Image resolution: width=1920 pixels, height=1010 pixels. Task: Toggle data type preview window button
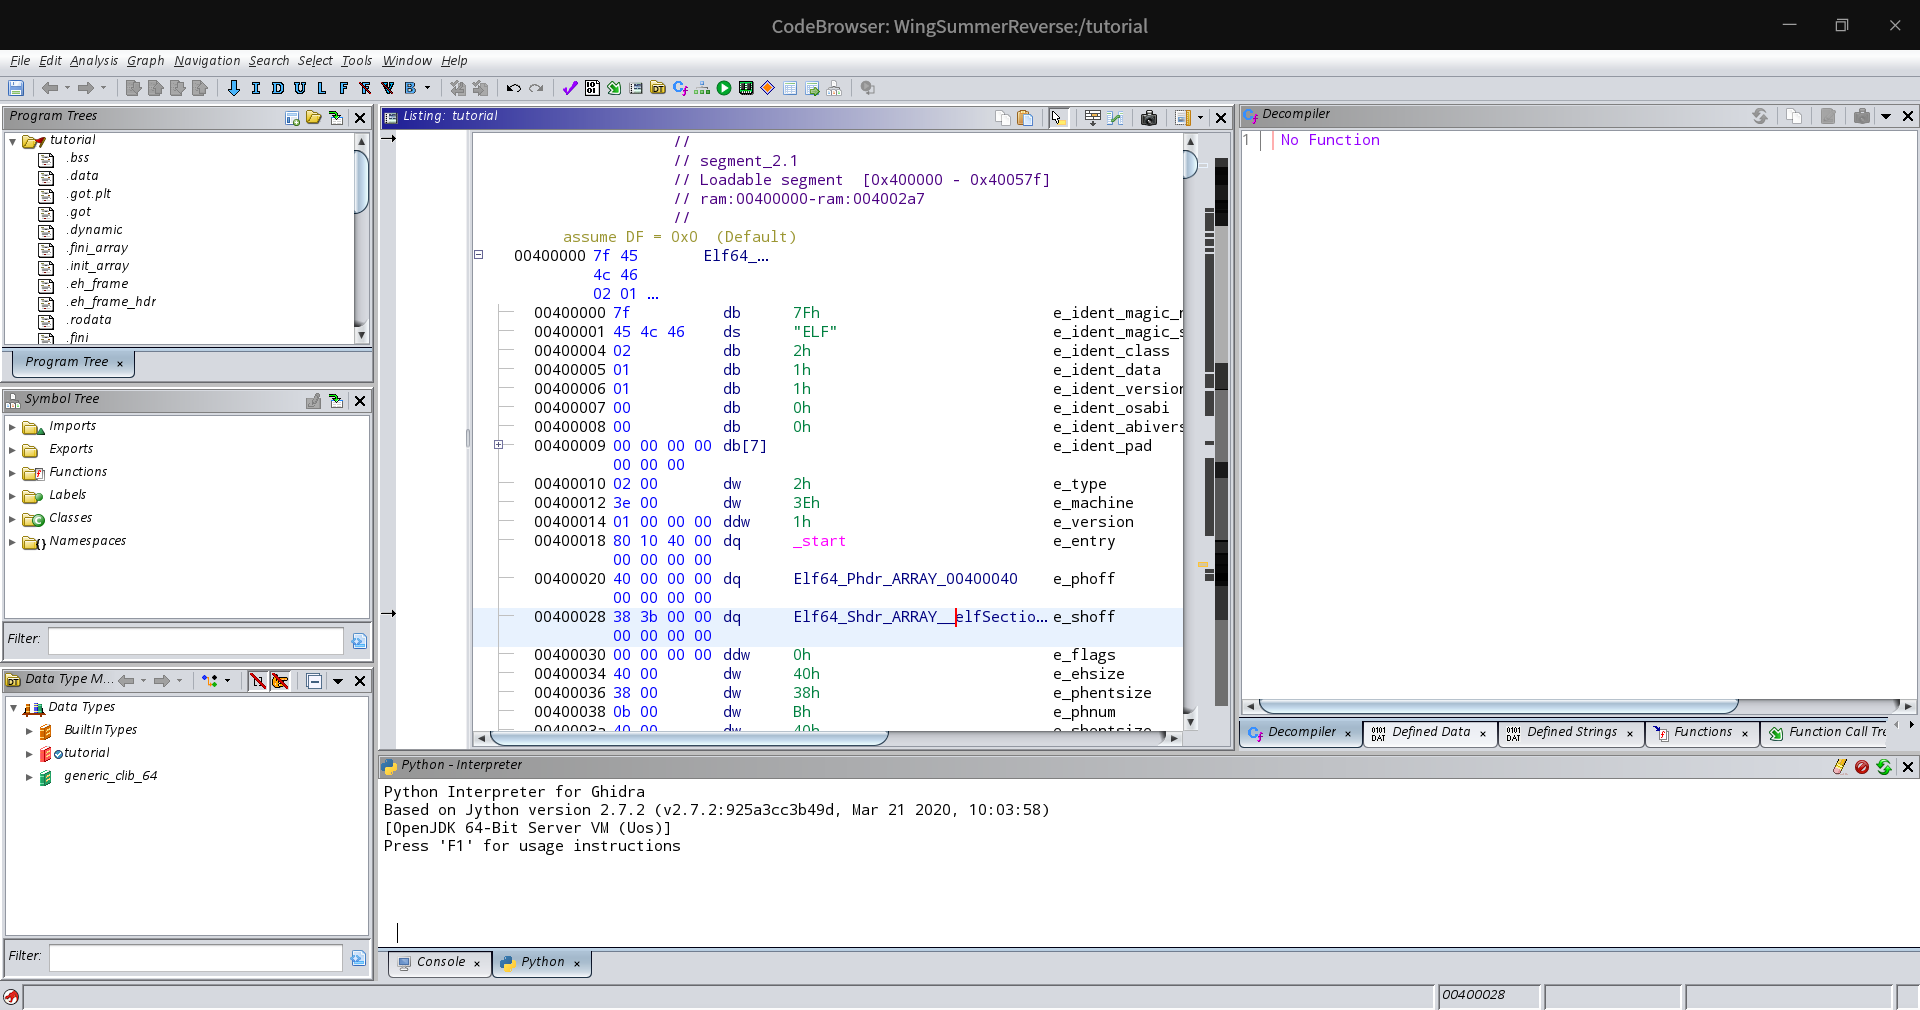314,681
